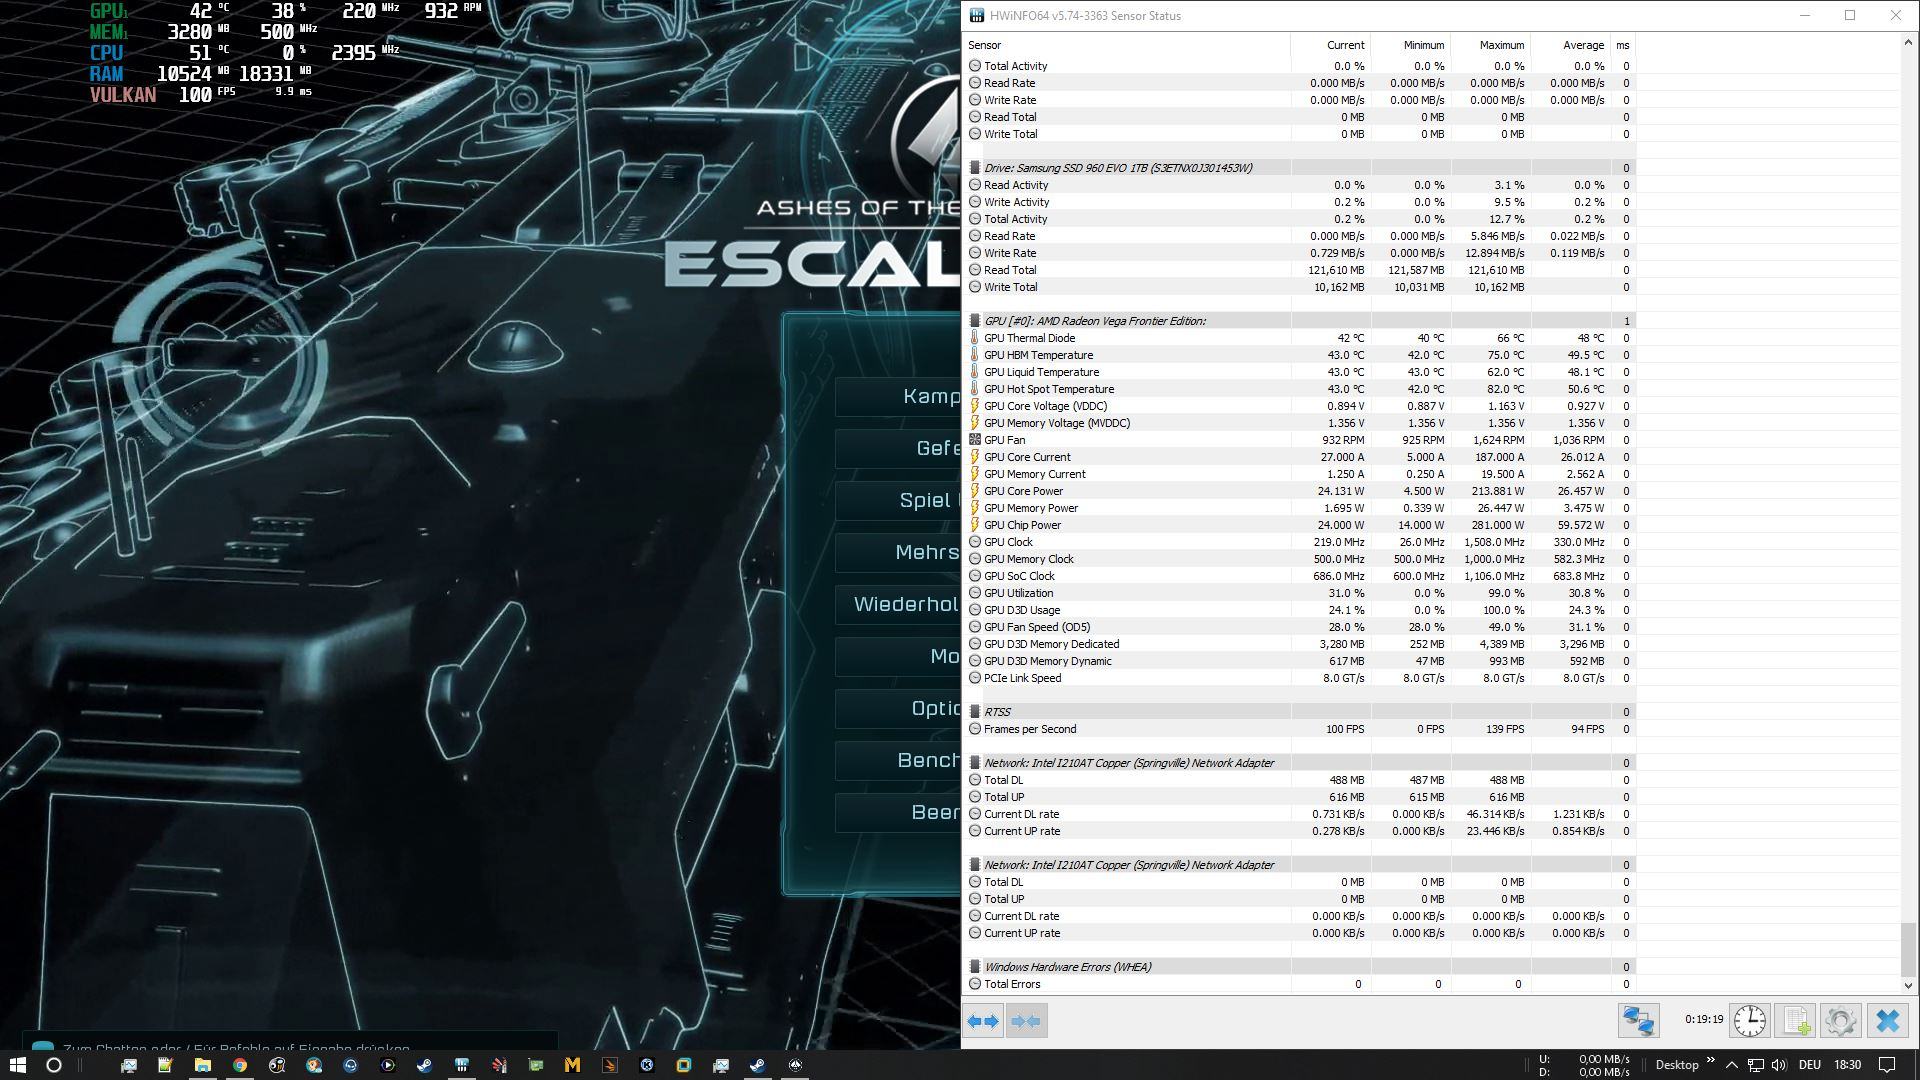Select the GPU HBM Temperature row
The image size is (1920, 1080).
point(1300,355)
